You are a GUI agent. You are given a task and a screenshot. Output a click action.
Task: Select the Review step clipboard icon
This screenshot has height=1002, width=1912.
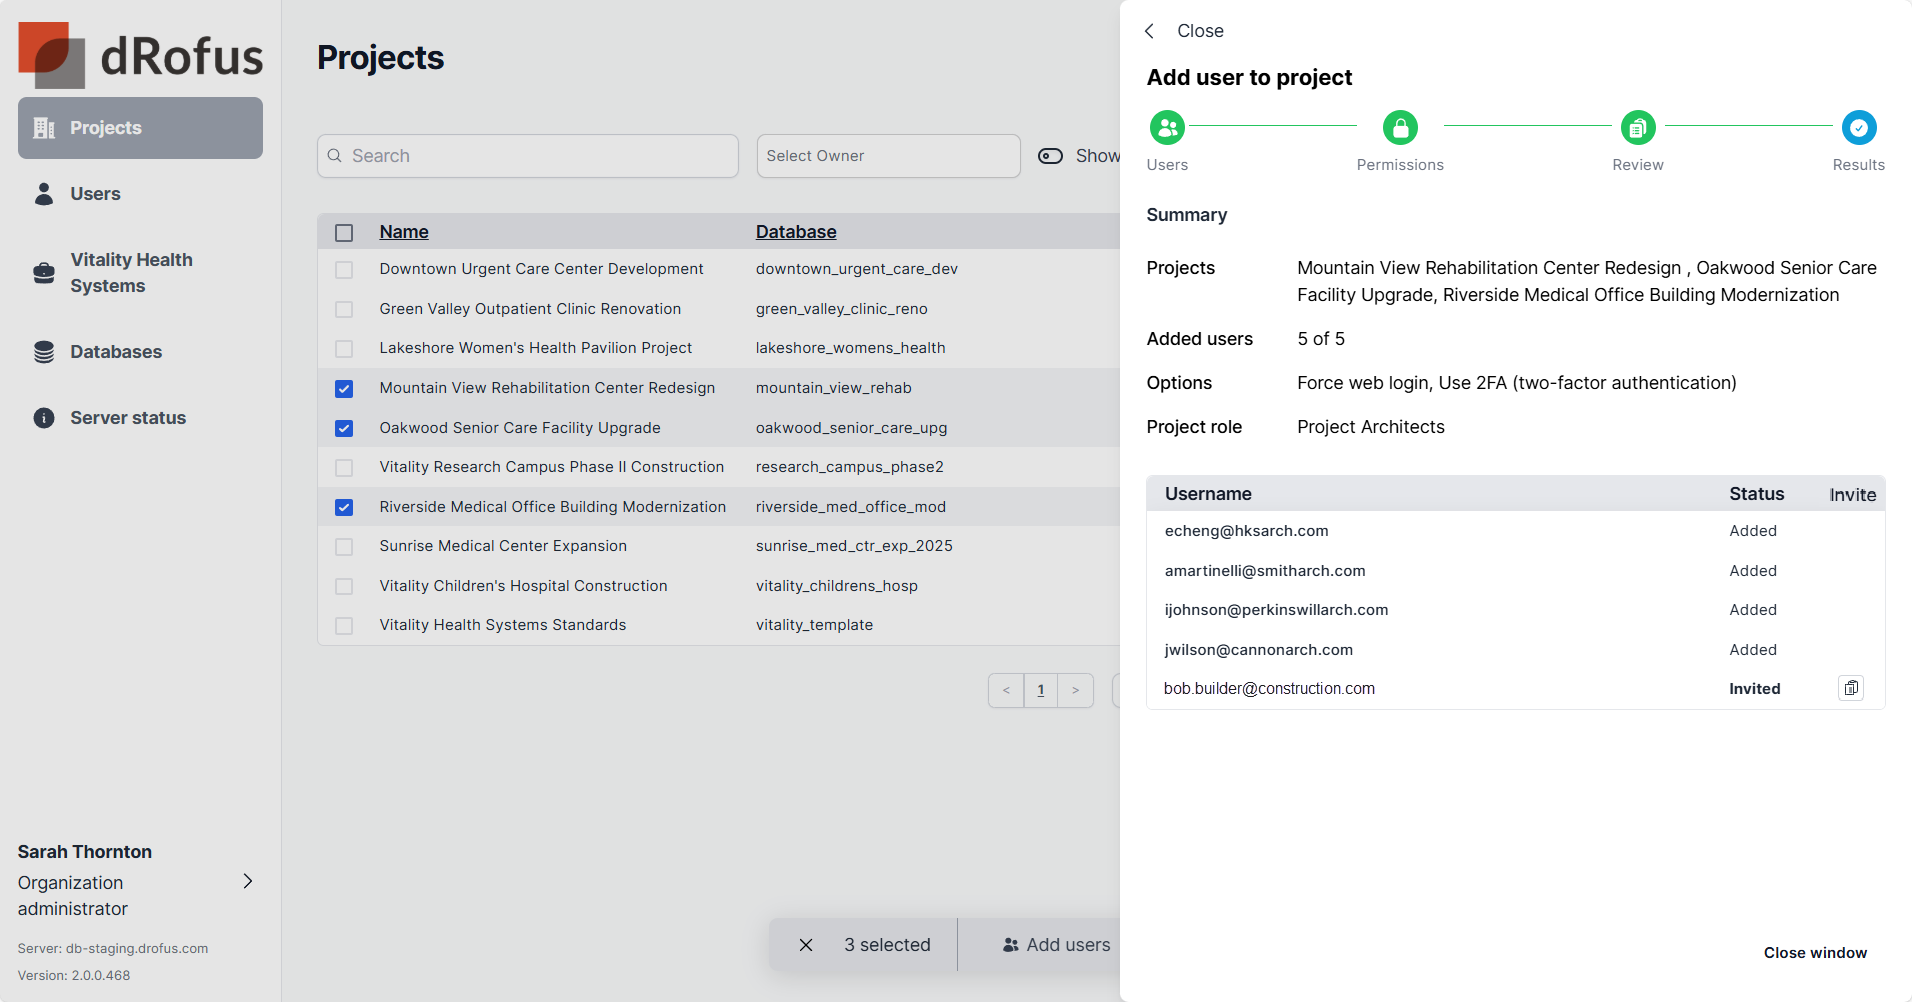click(x=1637, y=128)
